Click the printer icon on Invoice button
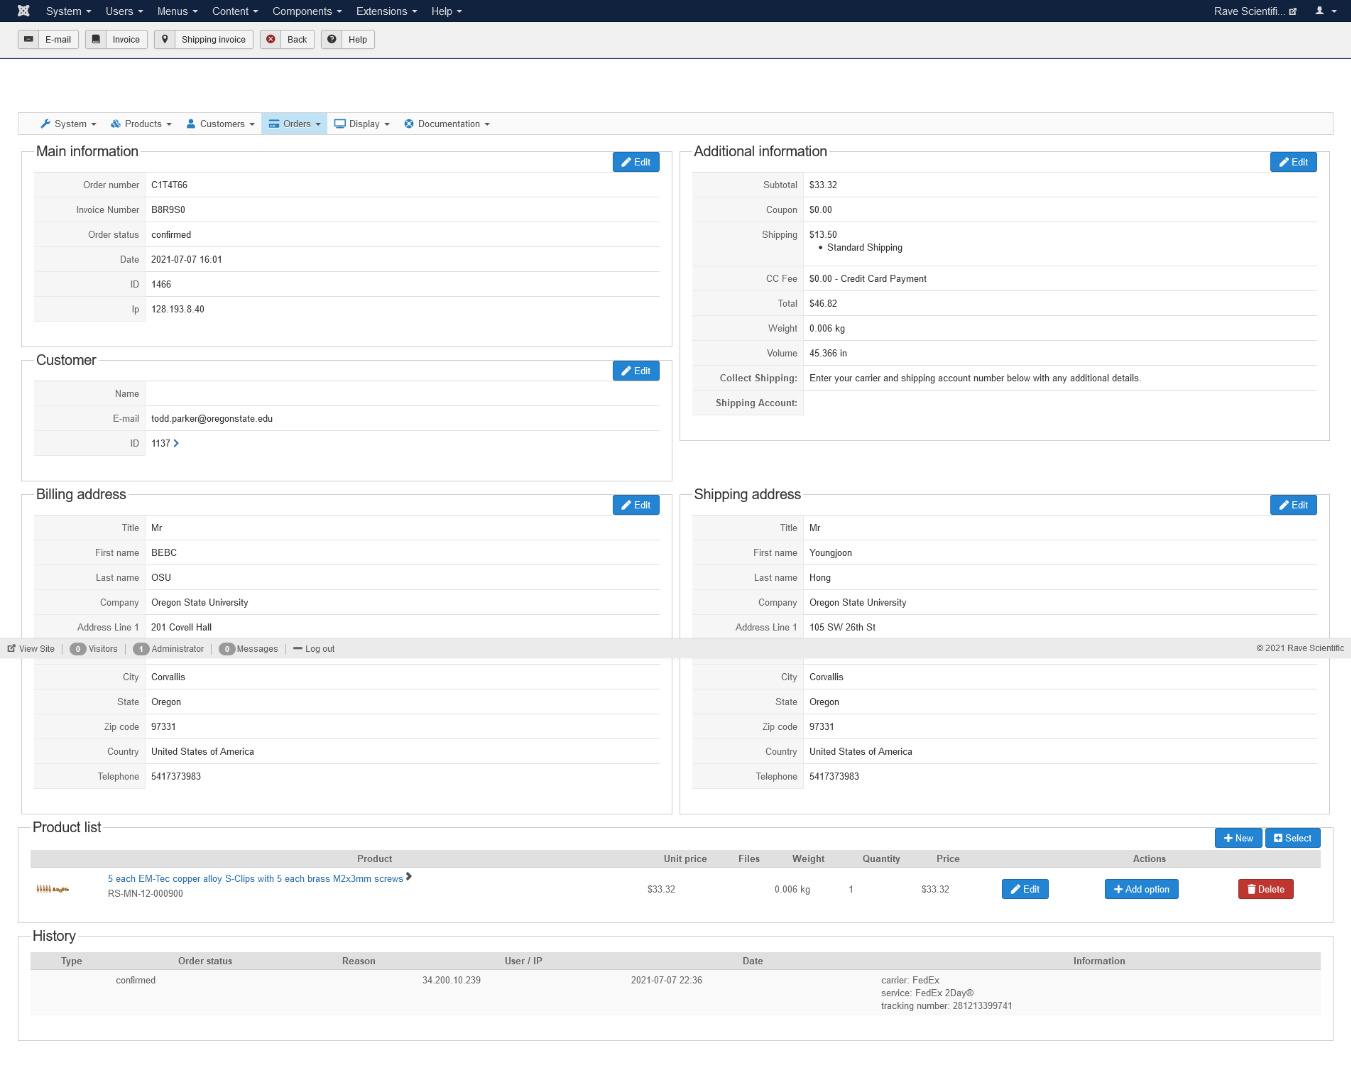The height and width of the screenshot is (1080, 1351). [x=96, y=40]
